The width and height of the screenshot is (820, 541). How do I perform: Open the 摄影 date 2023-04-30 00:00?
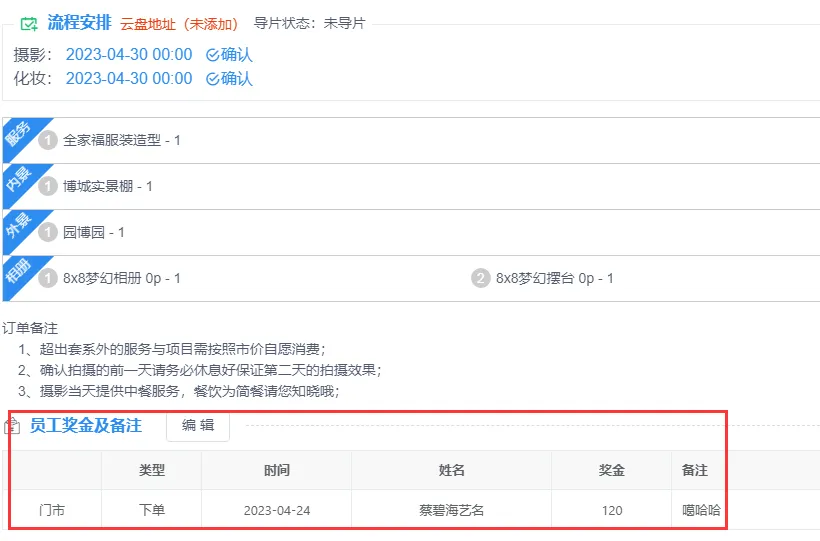tap(129, 55)
